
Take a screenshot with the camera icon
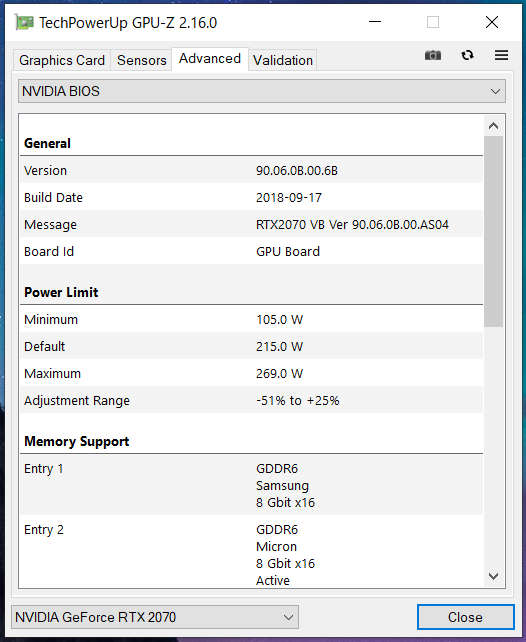(x=433, y=55)
